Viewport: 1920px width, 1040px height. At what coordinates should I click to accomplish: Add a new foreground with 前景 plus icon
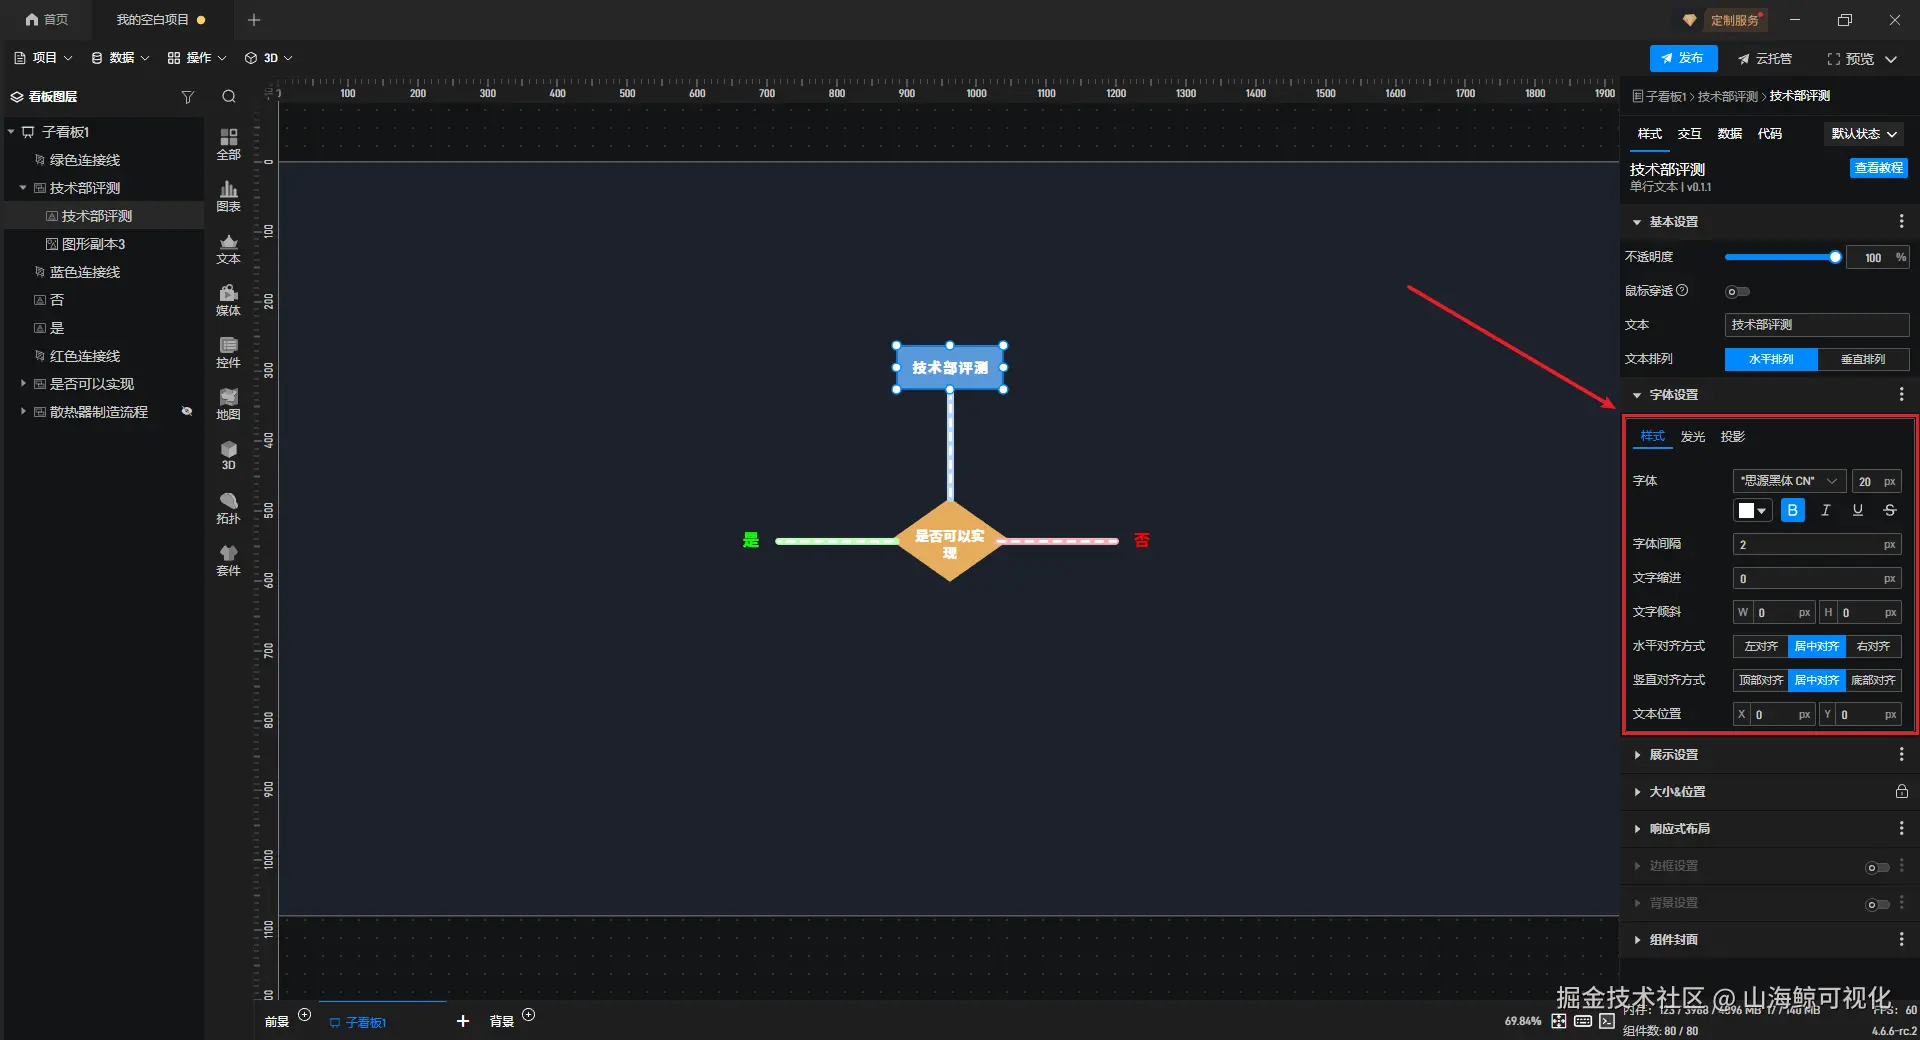click(x=305, y=1015)
